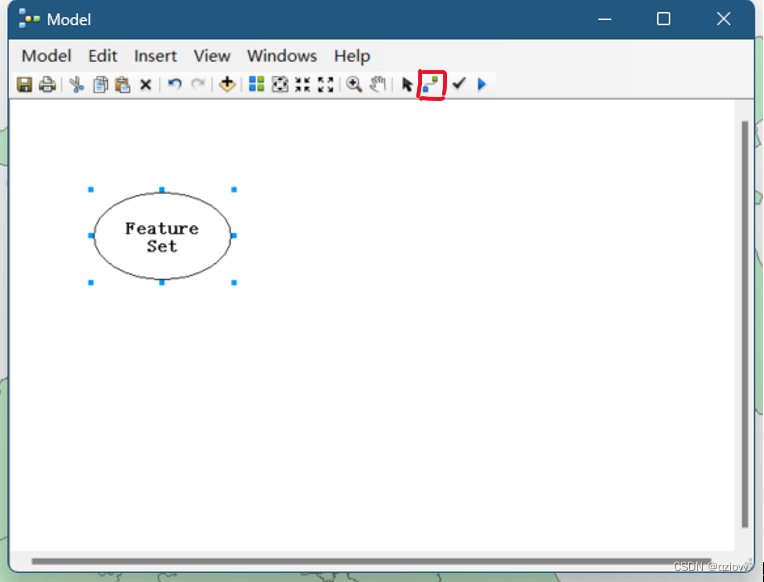Image resolution: width=764 pixels, height=582 pixels.
Task: Activate the Zoom In magnifier tool
Action: point(354,84)
